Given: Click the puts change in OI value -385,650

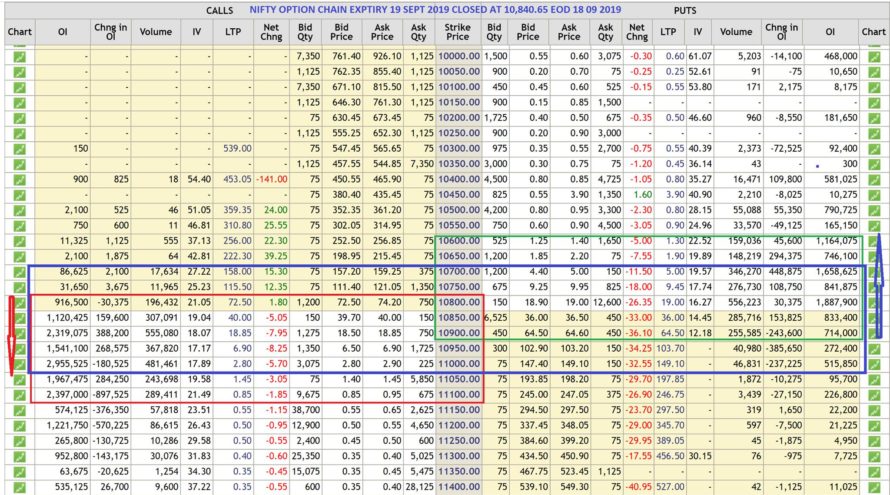Looking at the screenshot, I should click(783, 349).
